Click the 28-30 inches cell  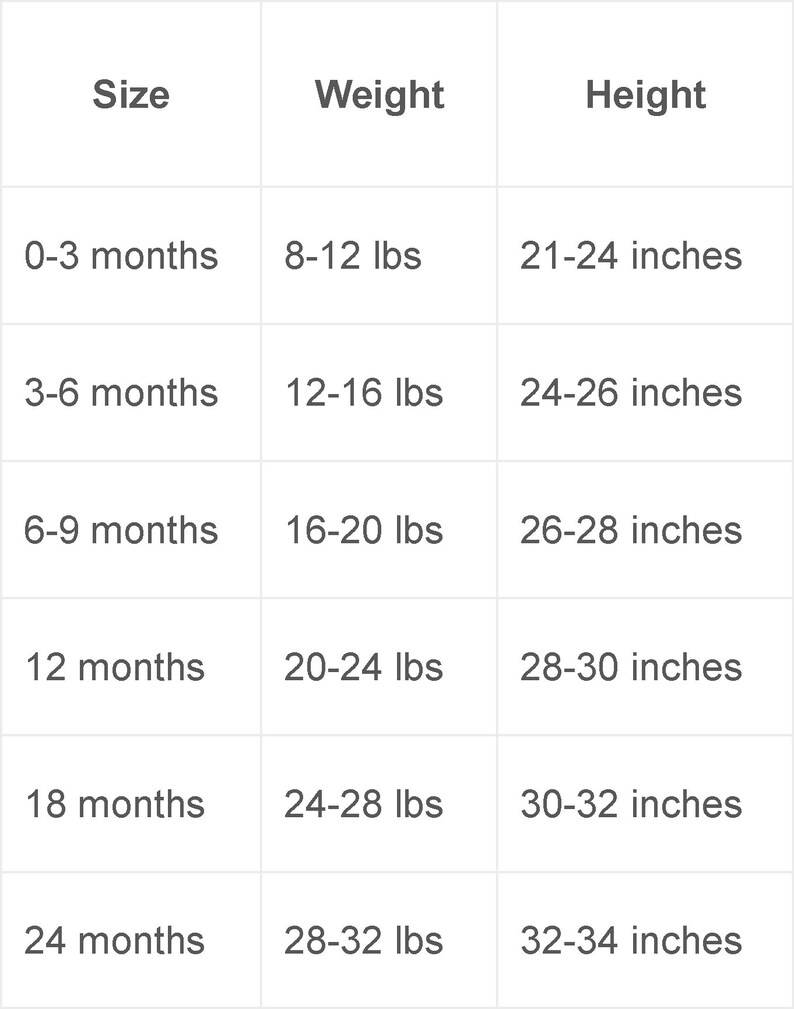click(x=645, y=667)
